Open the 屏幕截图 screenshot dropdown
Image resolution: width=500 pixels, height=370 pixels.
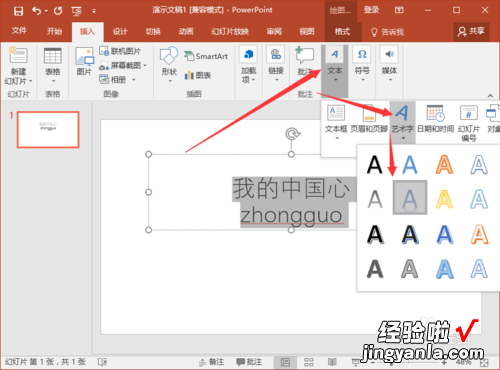tap(123, 65)
